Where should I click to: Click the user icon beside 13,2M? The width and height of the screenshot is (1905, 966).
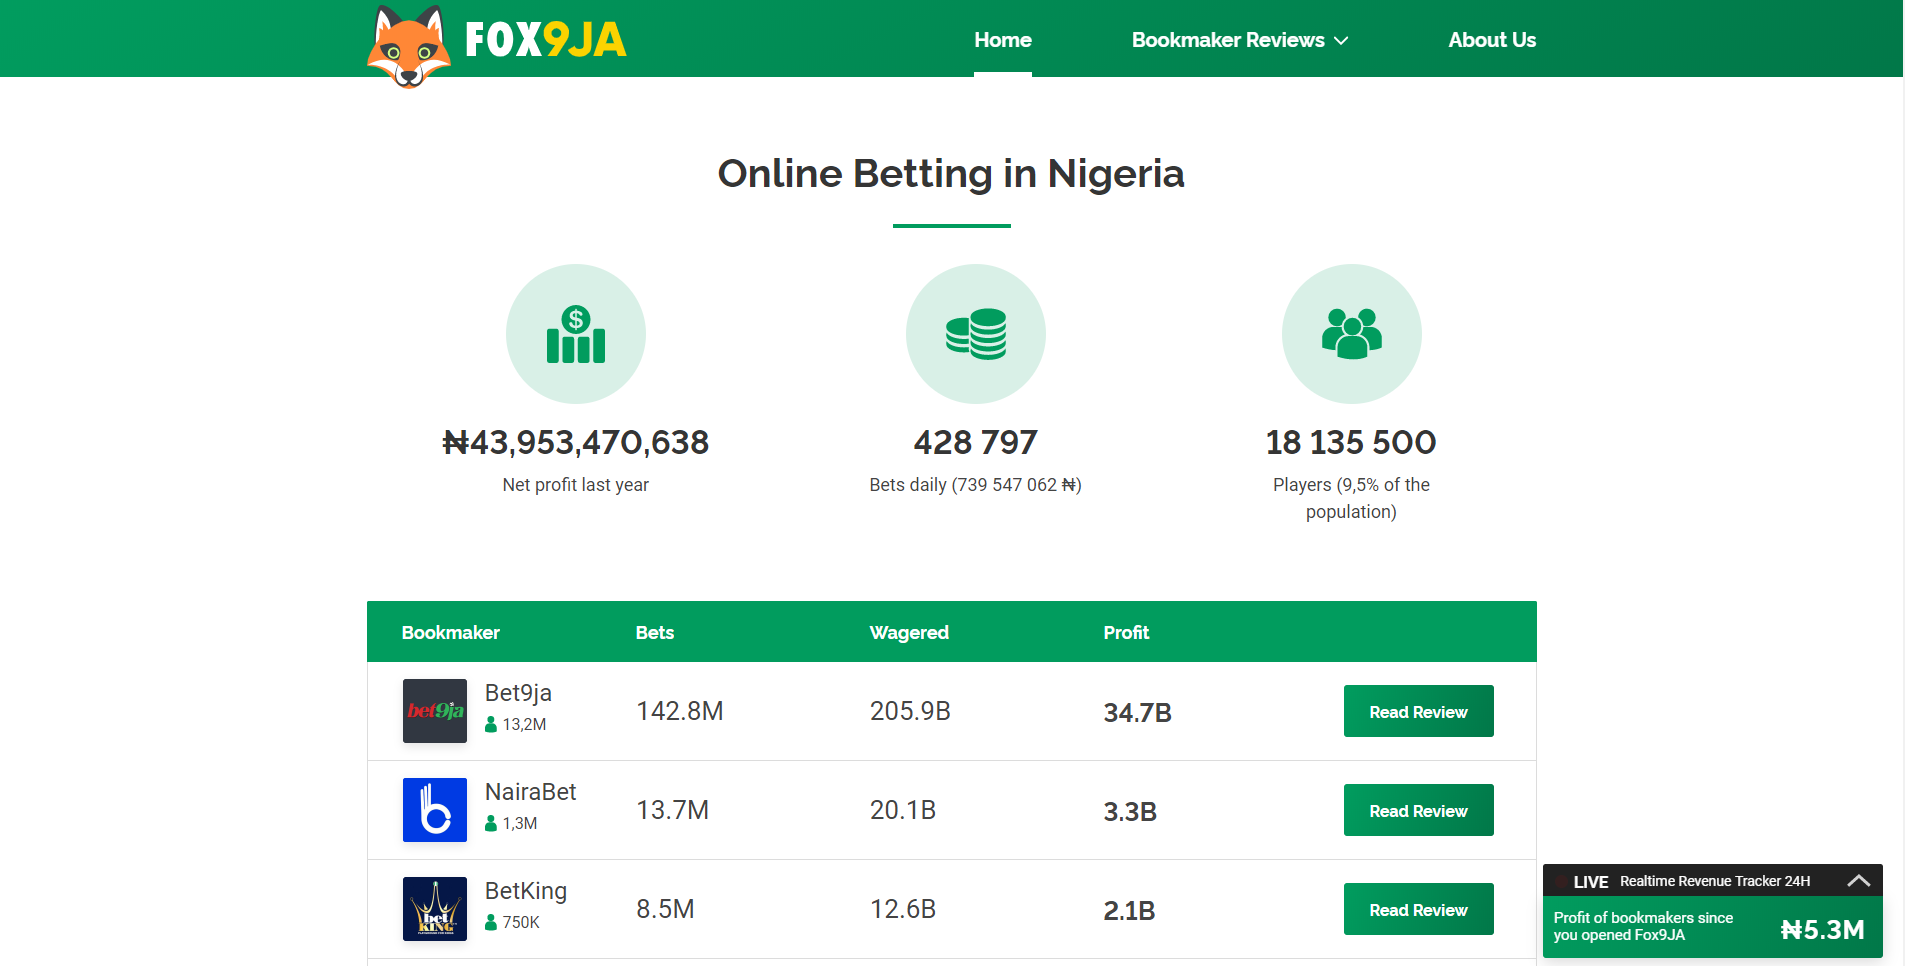491,725
